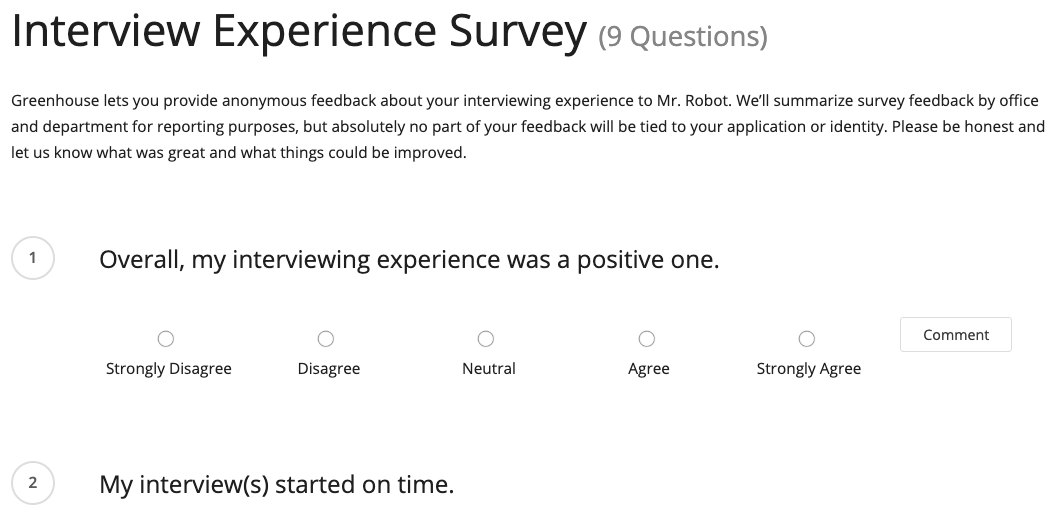Select the Strongly Disagree radio button

click(166, 338)
